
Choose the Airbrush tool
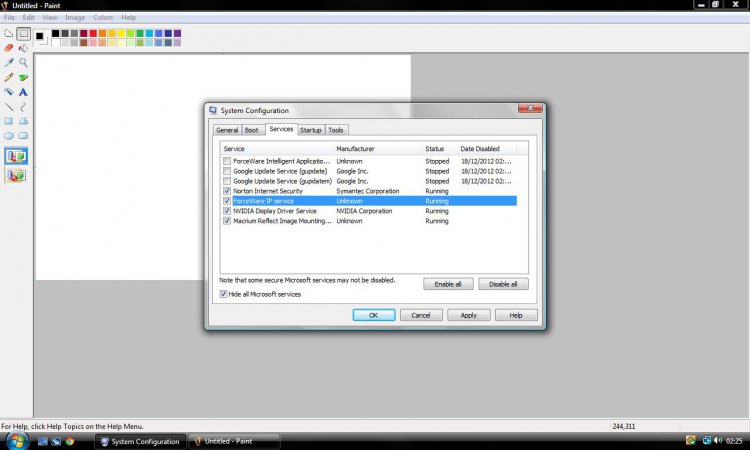tap(9, 92)
